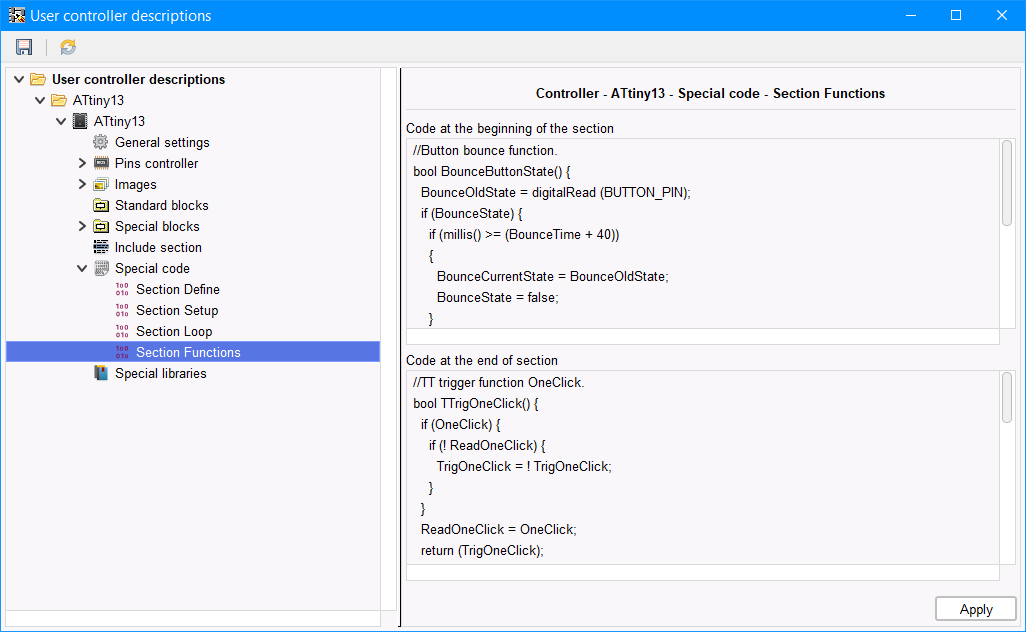1026x632 pixels.
Task: Open the Pins controller tree item
Action: click(x=156, y=163)
